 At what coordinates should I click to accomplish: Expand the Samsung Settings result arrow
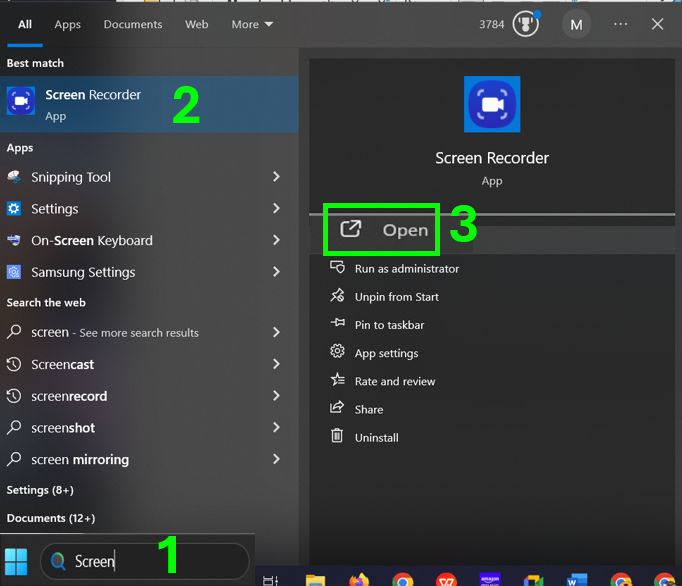276,272
